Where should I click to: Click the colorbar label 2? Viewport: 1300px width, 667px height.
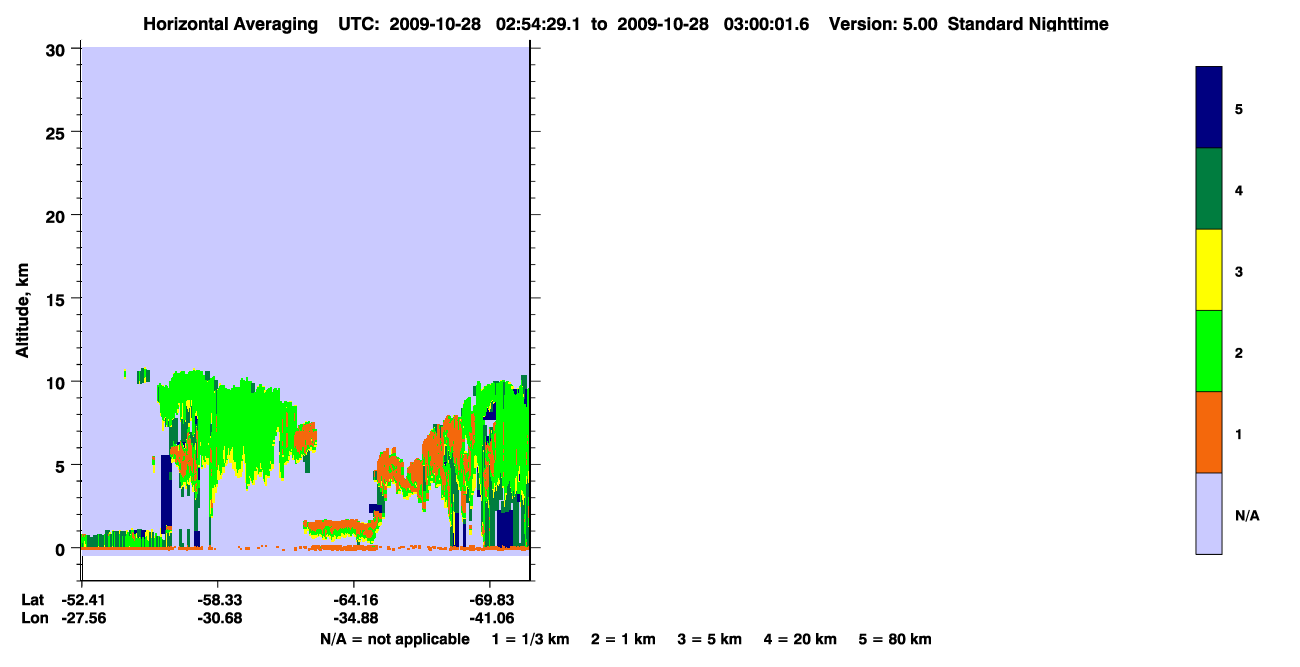(1239, 353)
